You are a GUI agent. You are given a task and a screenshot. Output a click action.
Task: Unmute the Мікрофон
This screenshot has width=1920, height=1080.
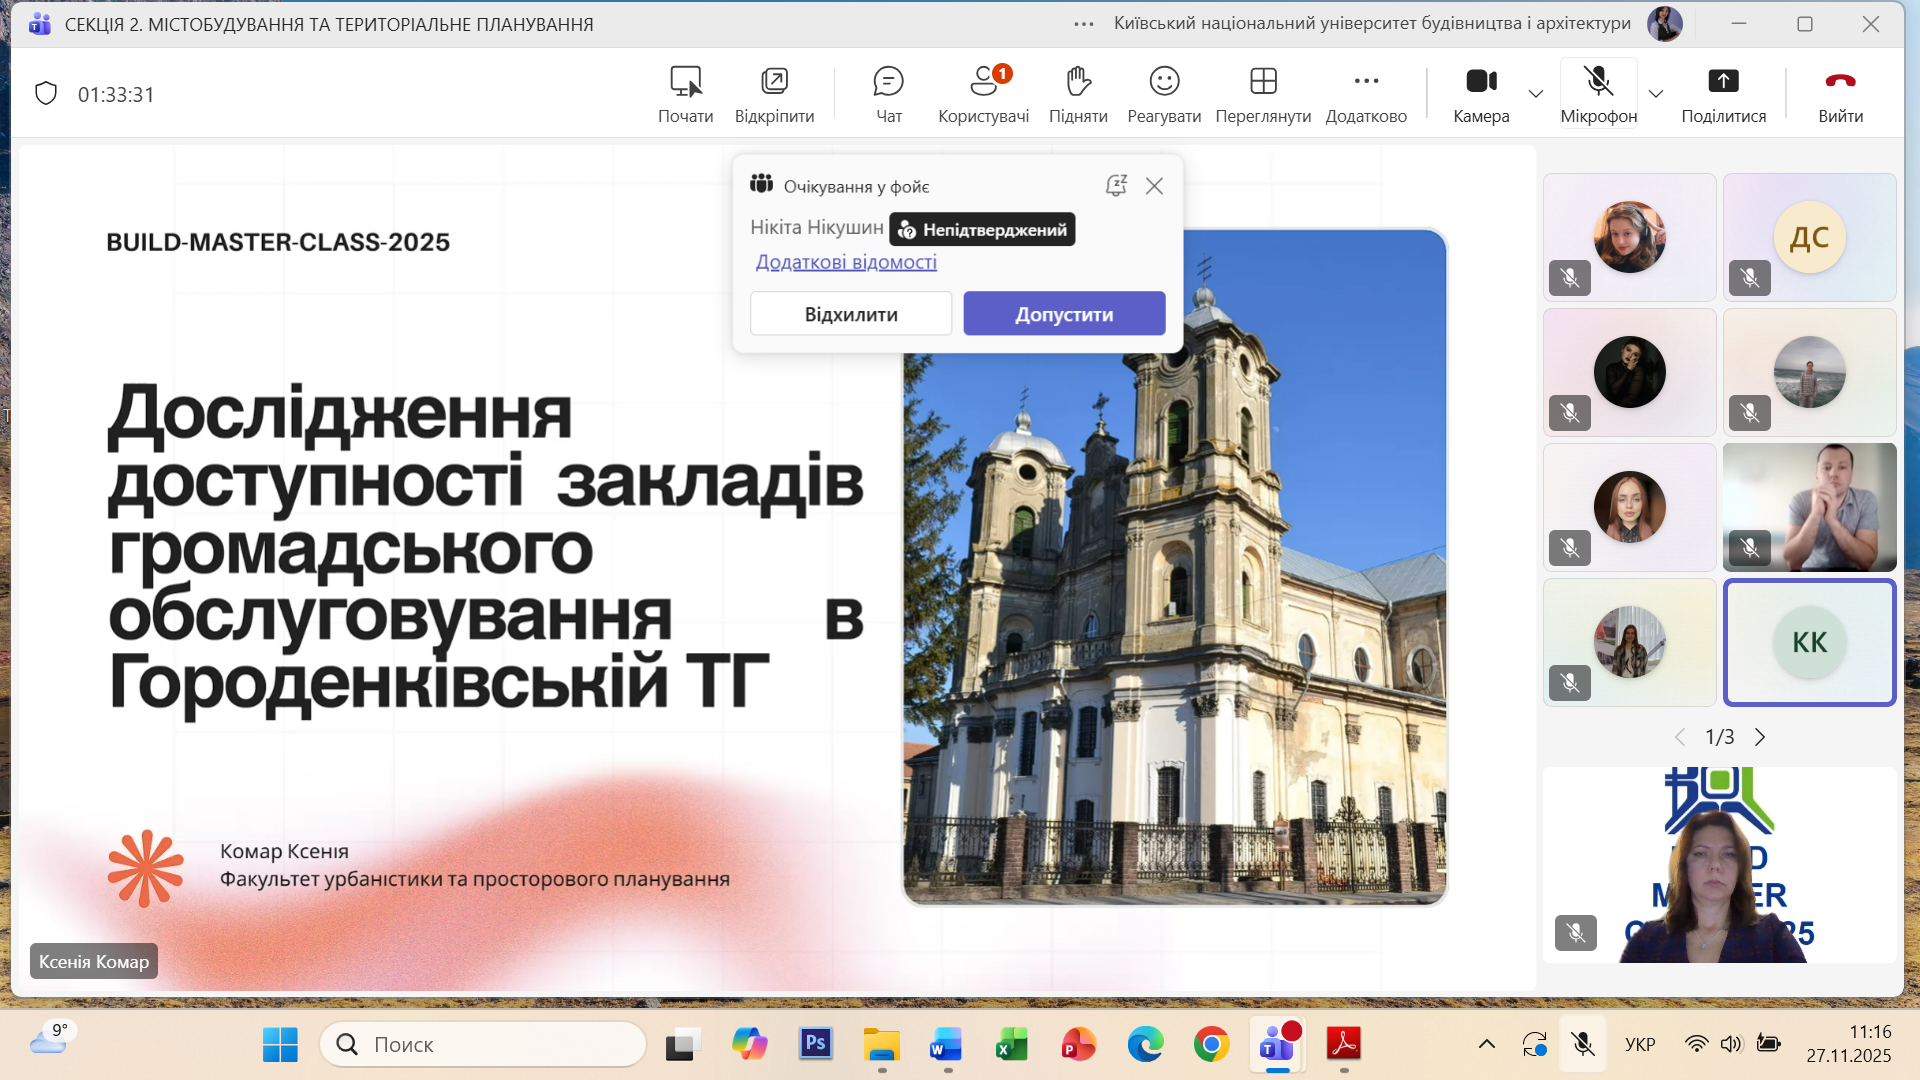coord(1598,94)
